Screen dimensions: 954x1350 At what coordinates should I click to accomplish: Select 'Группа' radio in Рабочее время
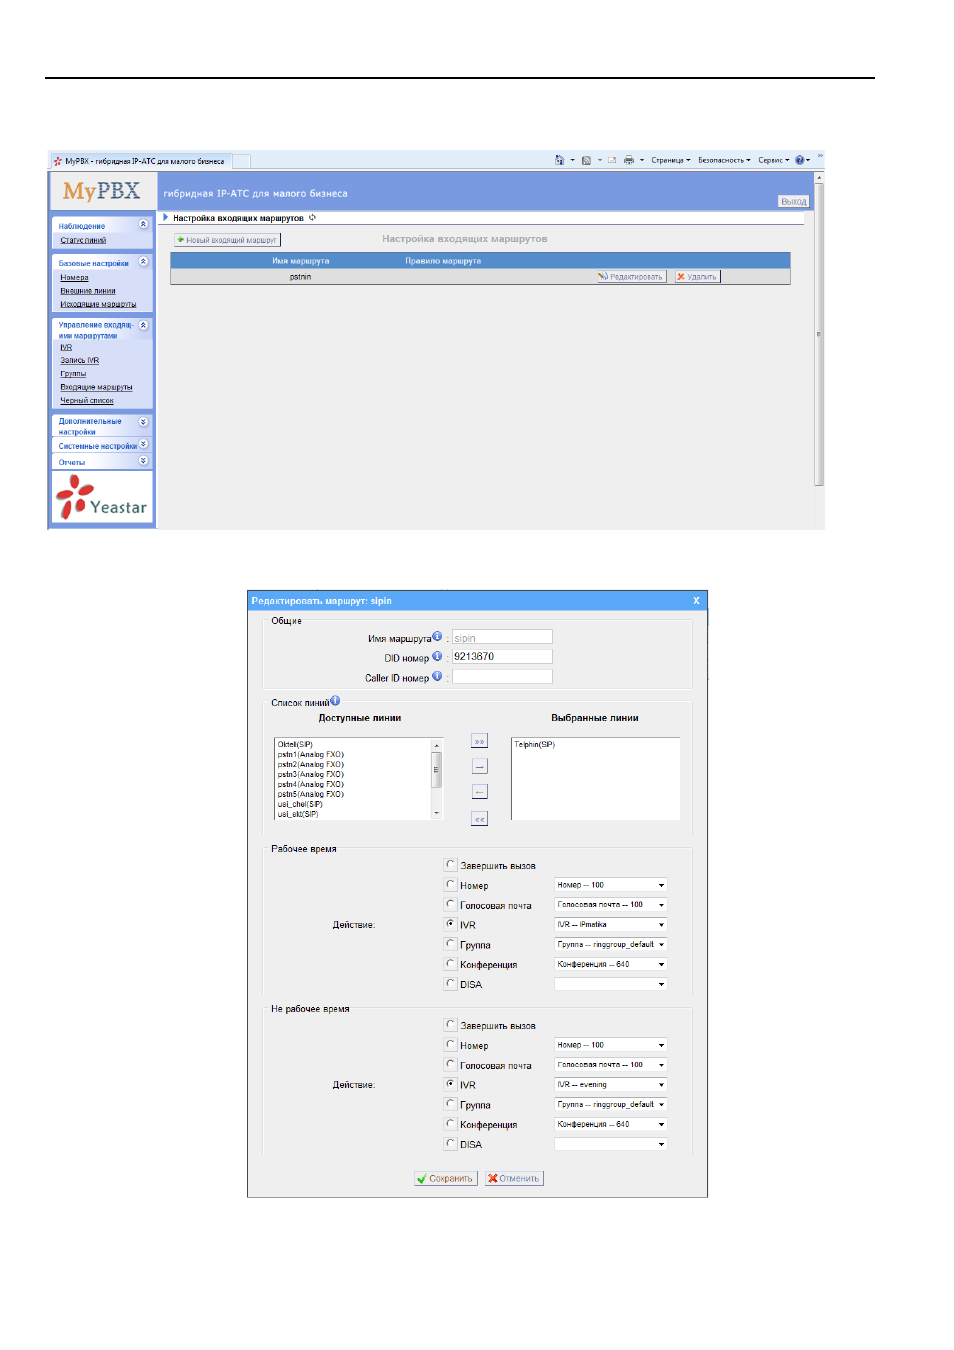click(451, 944)
